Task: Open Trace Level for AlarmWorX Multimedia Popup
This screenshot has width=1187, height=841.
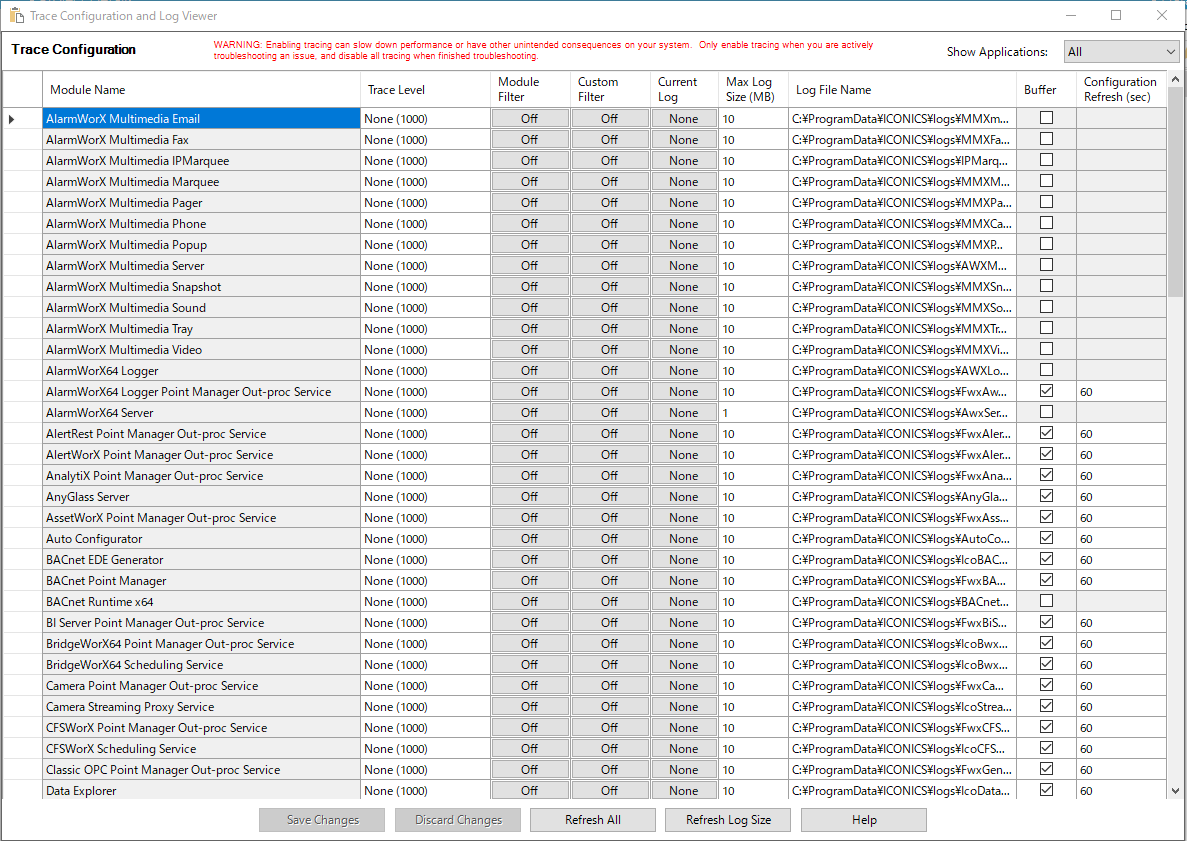Action: tap(425, 245)
